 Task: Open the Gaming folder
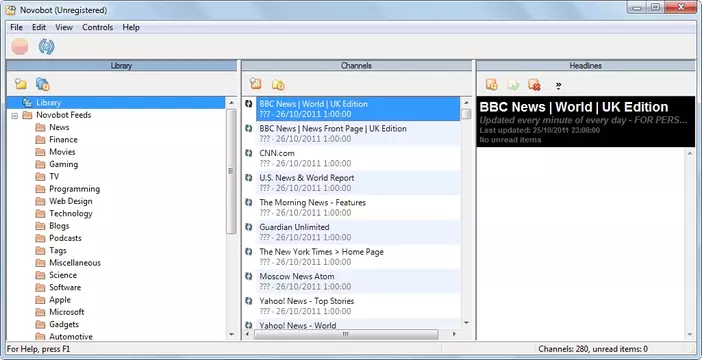(64, 164)
